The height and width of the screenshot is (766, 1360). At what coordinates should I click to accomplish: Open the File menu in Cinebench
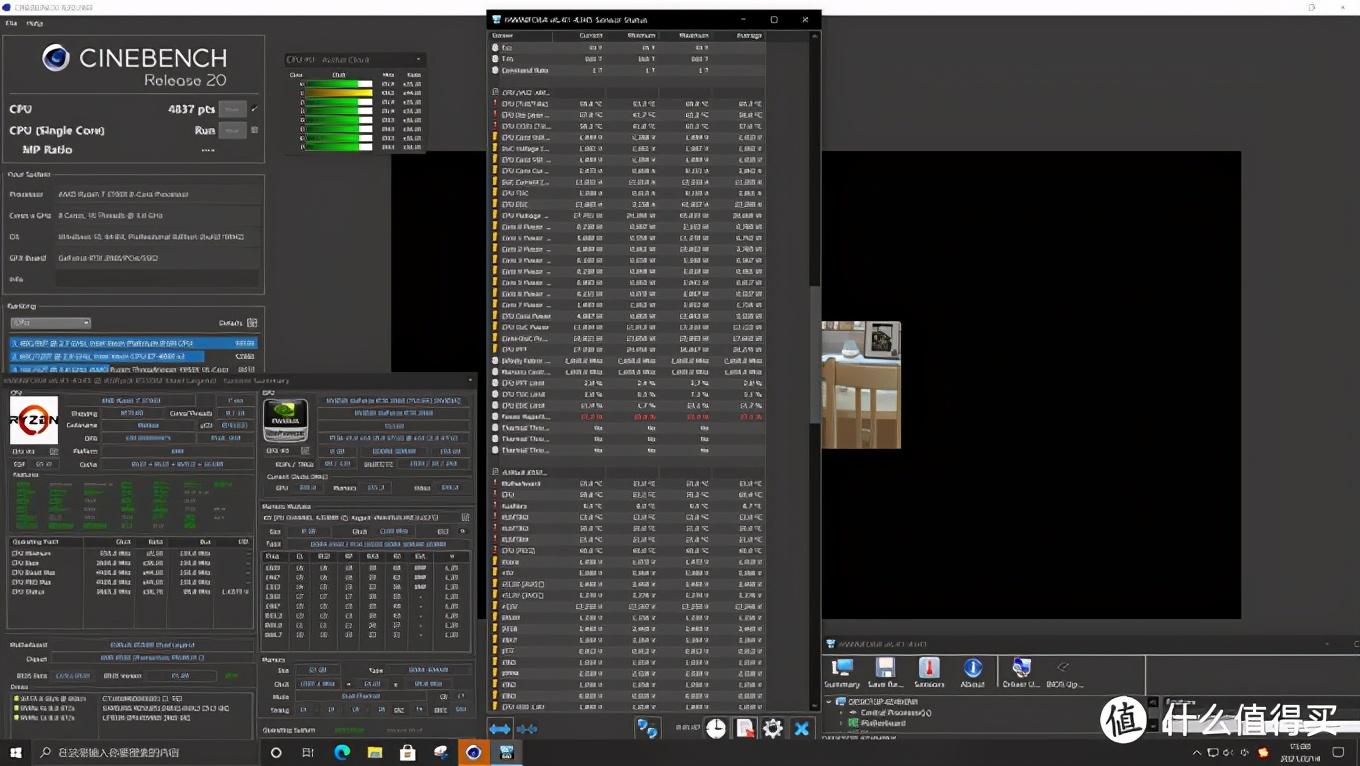click(x=12, y=23)
